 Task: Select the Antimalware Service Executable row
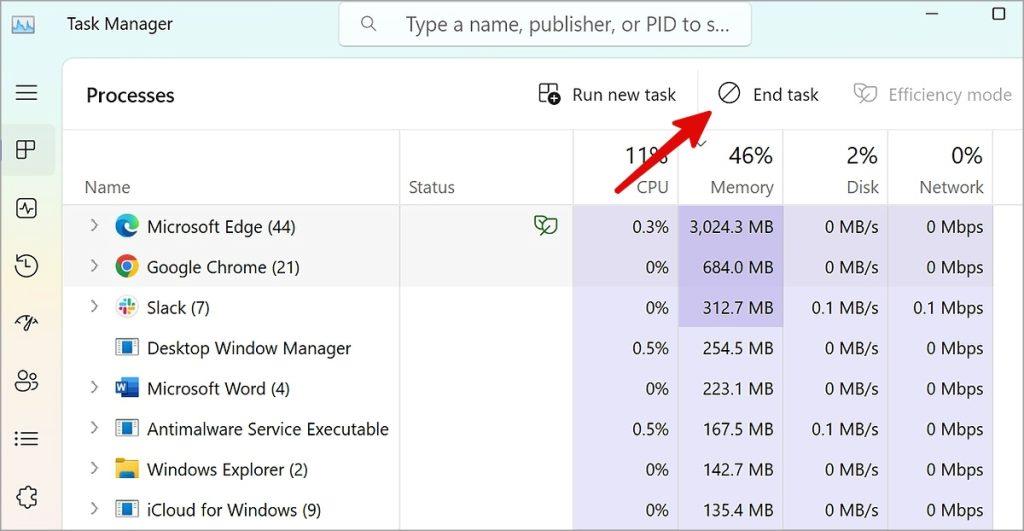pos(528,428)
